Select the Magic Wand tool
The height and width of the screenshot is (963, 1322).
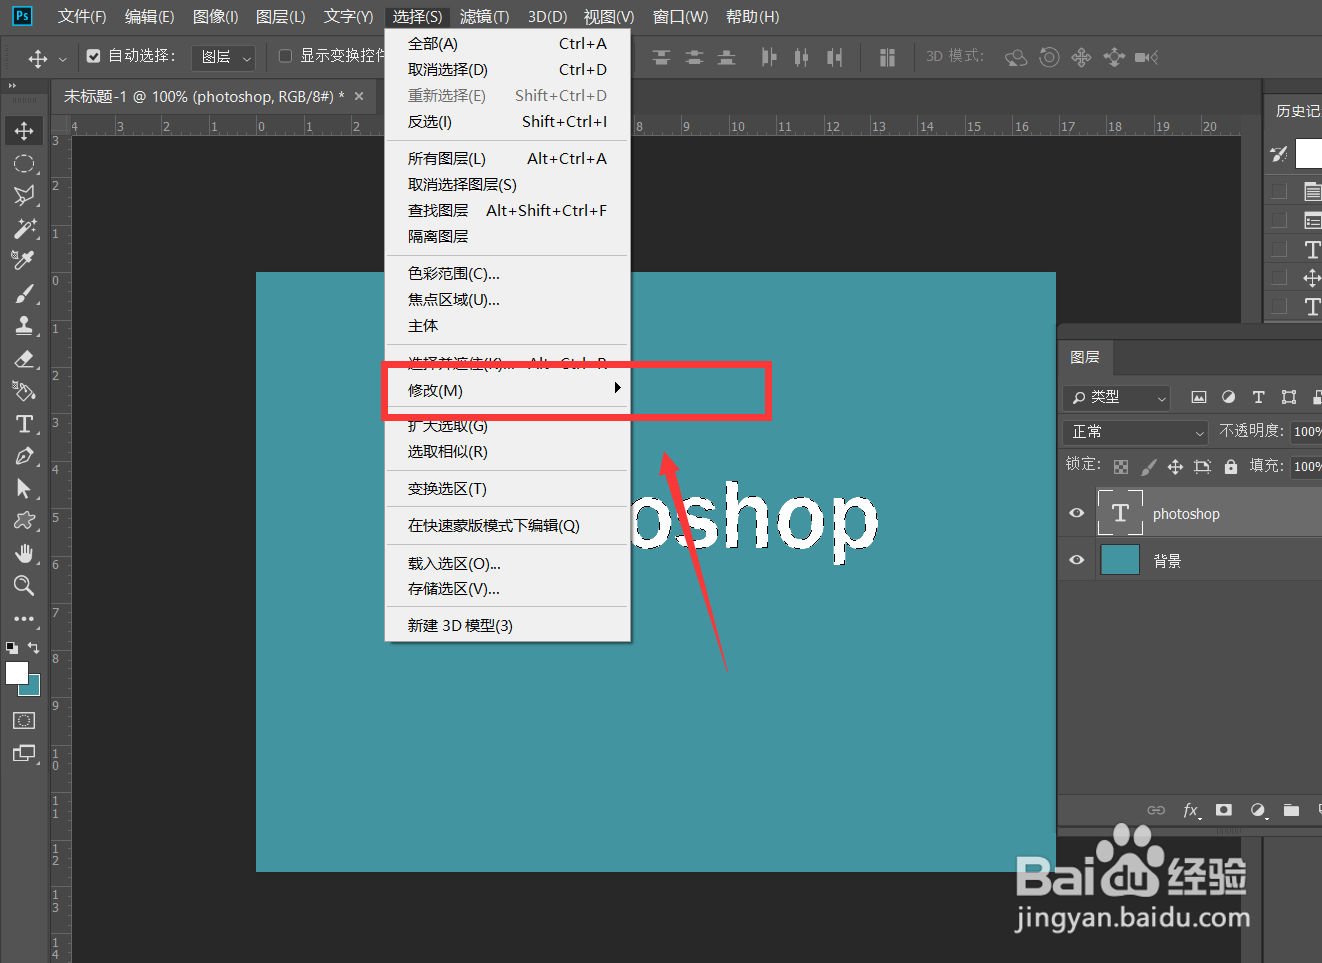pyautogui.click(x=24, y=228)
